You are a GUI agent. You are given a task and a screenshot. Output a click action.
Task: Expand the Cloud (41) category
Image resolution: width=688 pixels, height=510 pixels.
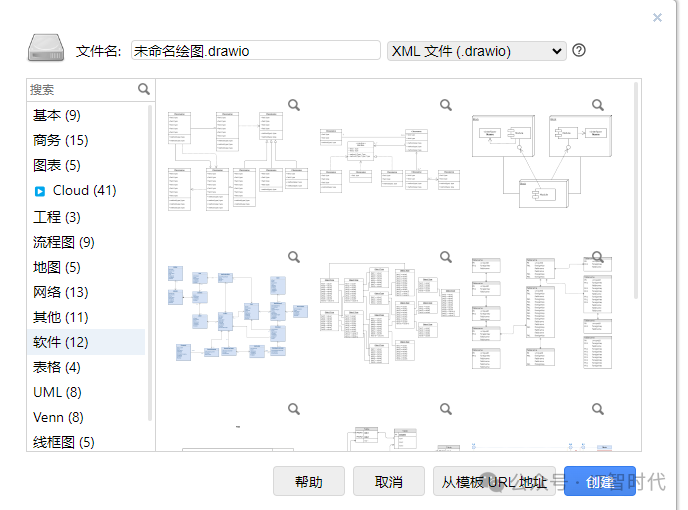(84, 190)
